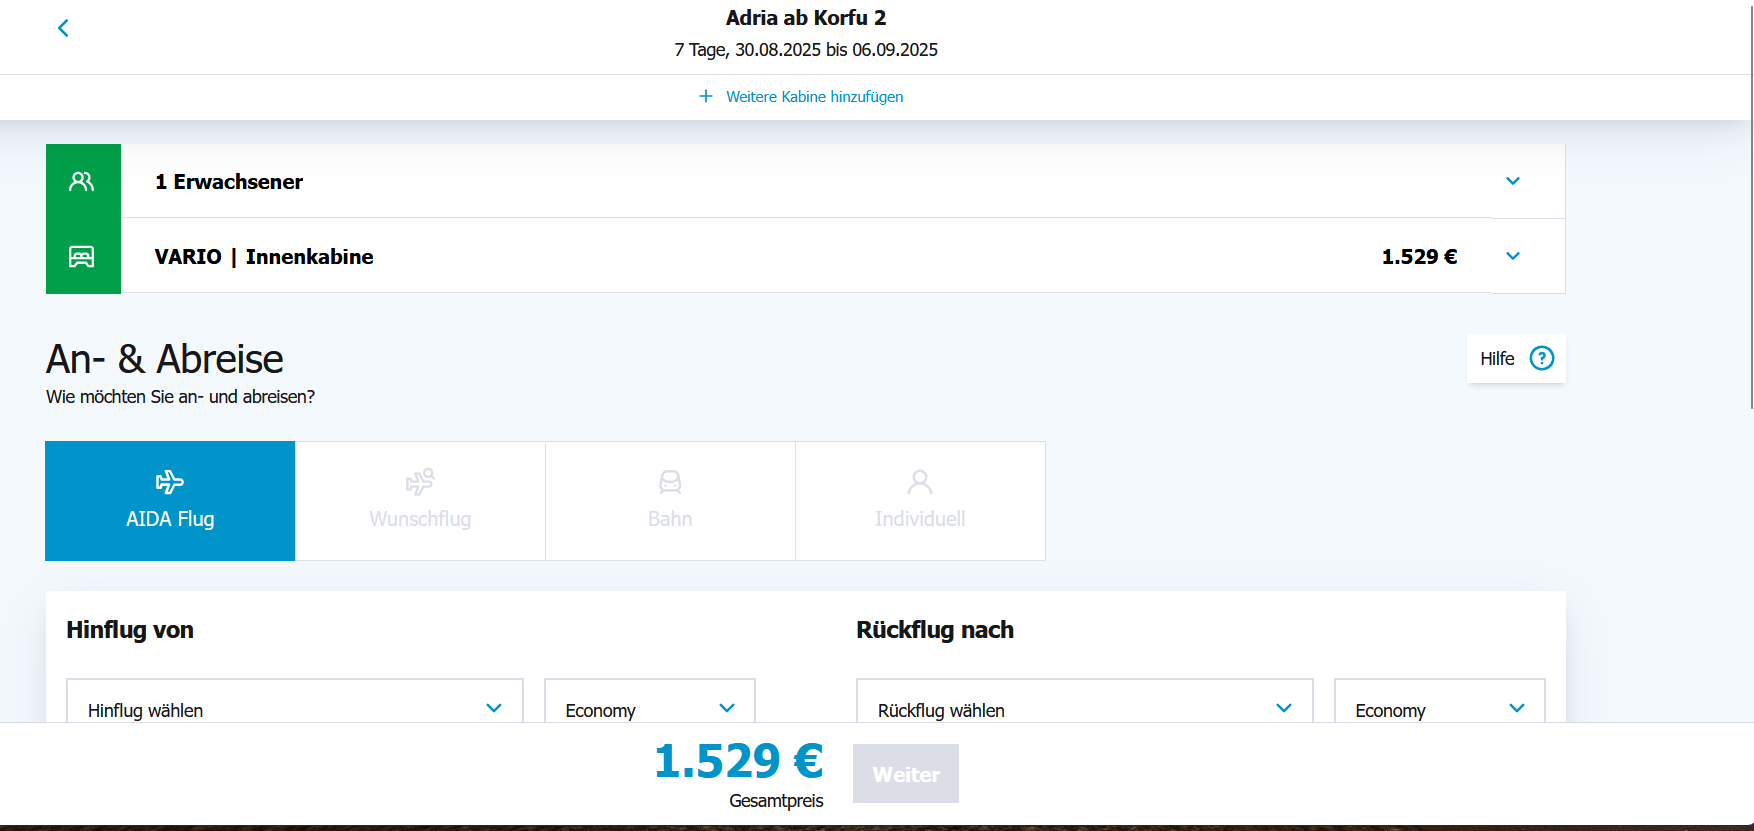Click the Hilfe question mark icon
The width and height of the screenshot is (1754, 831).
click(x=1542, y=358)
